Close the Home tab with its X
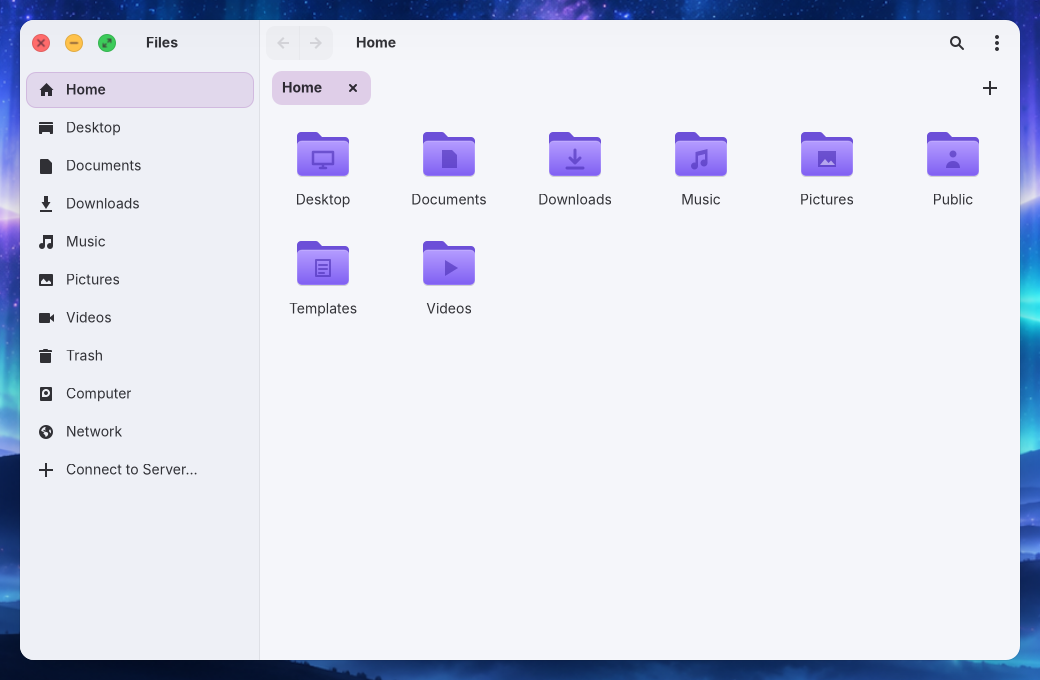This screenshot has width=1040, height=680. [x=353, y=88]
